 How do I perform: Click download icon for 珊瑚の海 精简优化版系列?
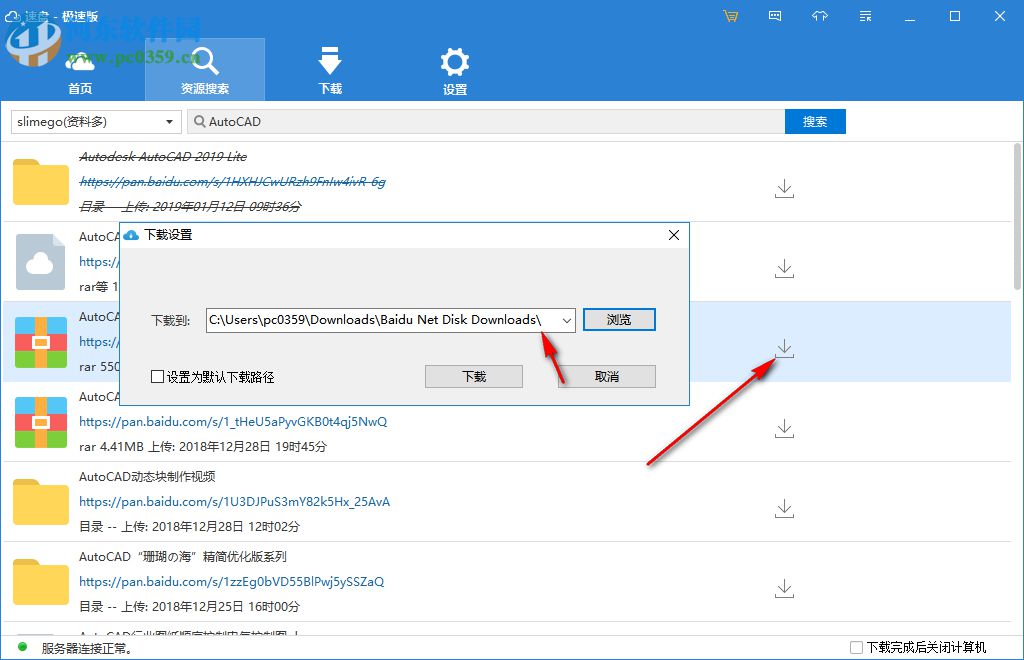(x=784, y=589)
